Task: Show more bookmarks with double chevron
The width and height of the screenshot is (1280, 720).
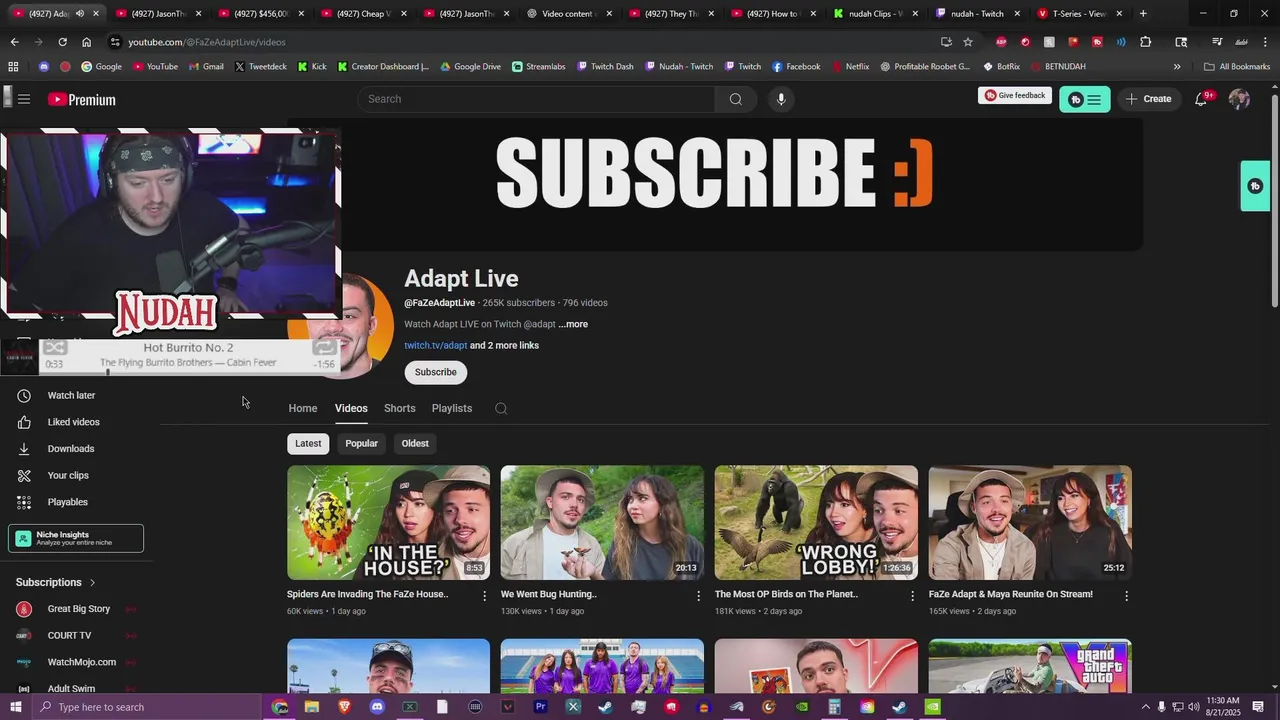Action: tap(1177, 66)
